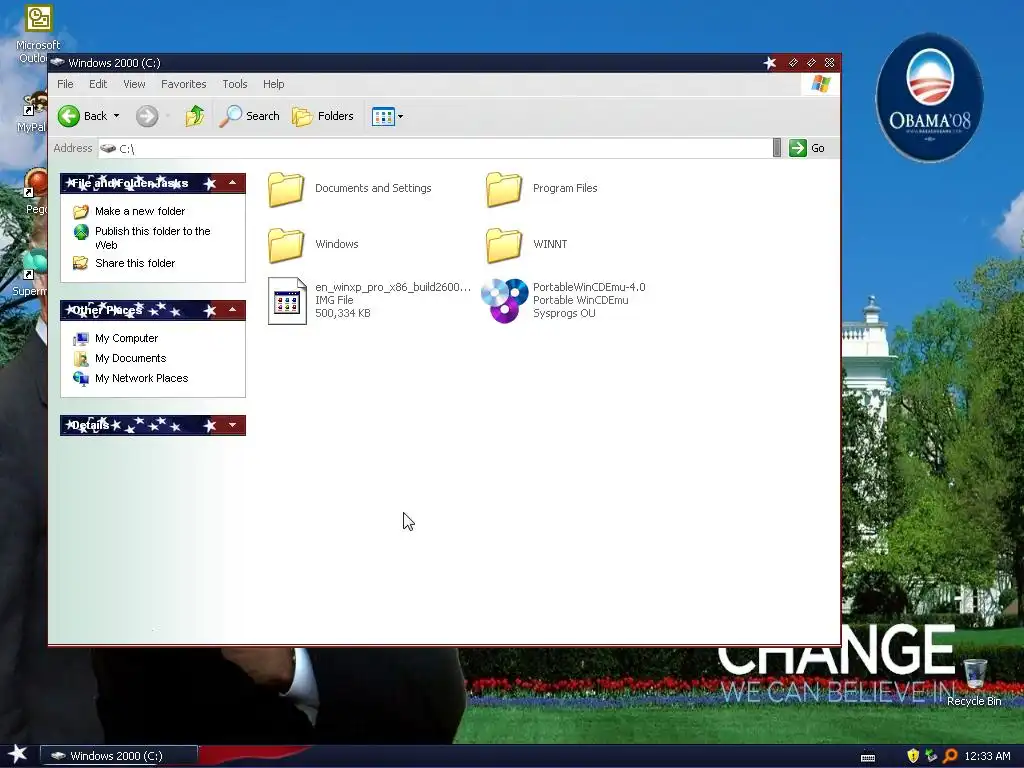This screenshot has width=1024, height=768.
Task: Select the Windows folder icon
Action: tap(286, 245)
